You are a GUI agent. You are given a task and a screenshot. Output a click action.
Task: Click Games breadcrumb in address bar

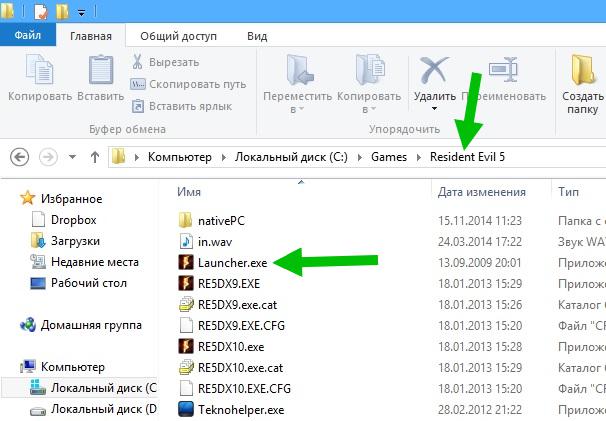tap(389, 157)
